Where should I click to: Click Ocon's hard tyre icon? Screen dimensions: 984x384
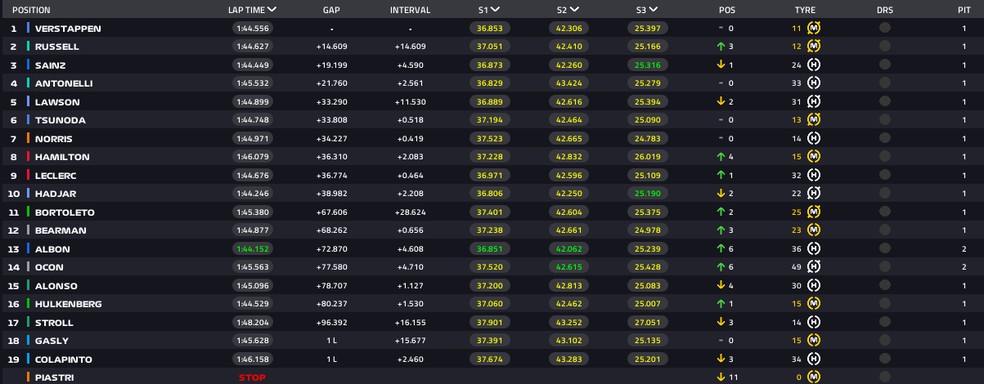[x=814, y=267]
